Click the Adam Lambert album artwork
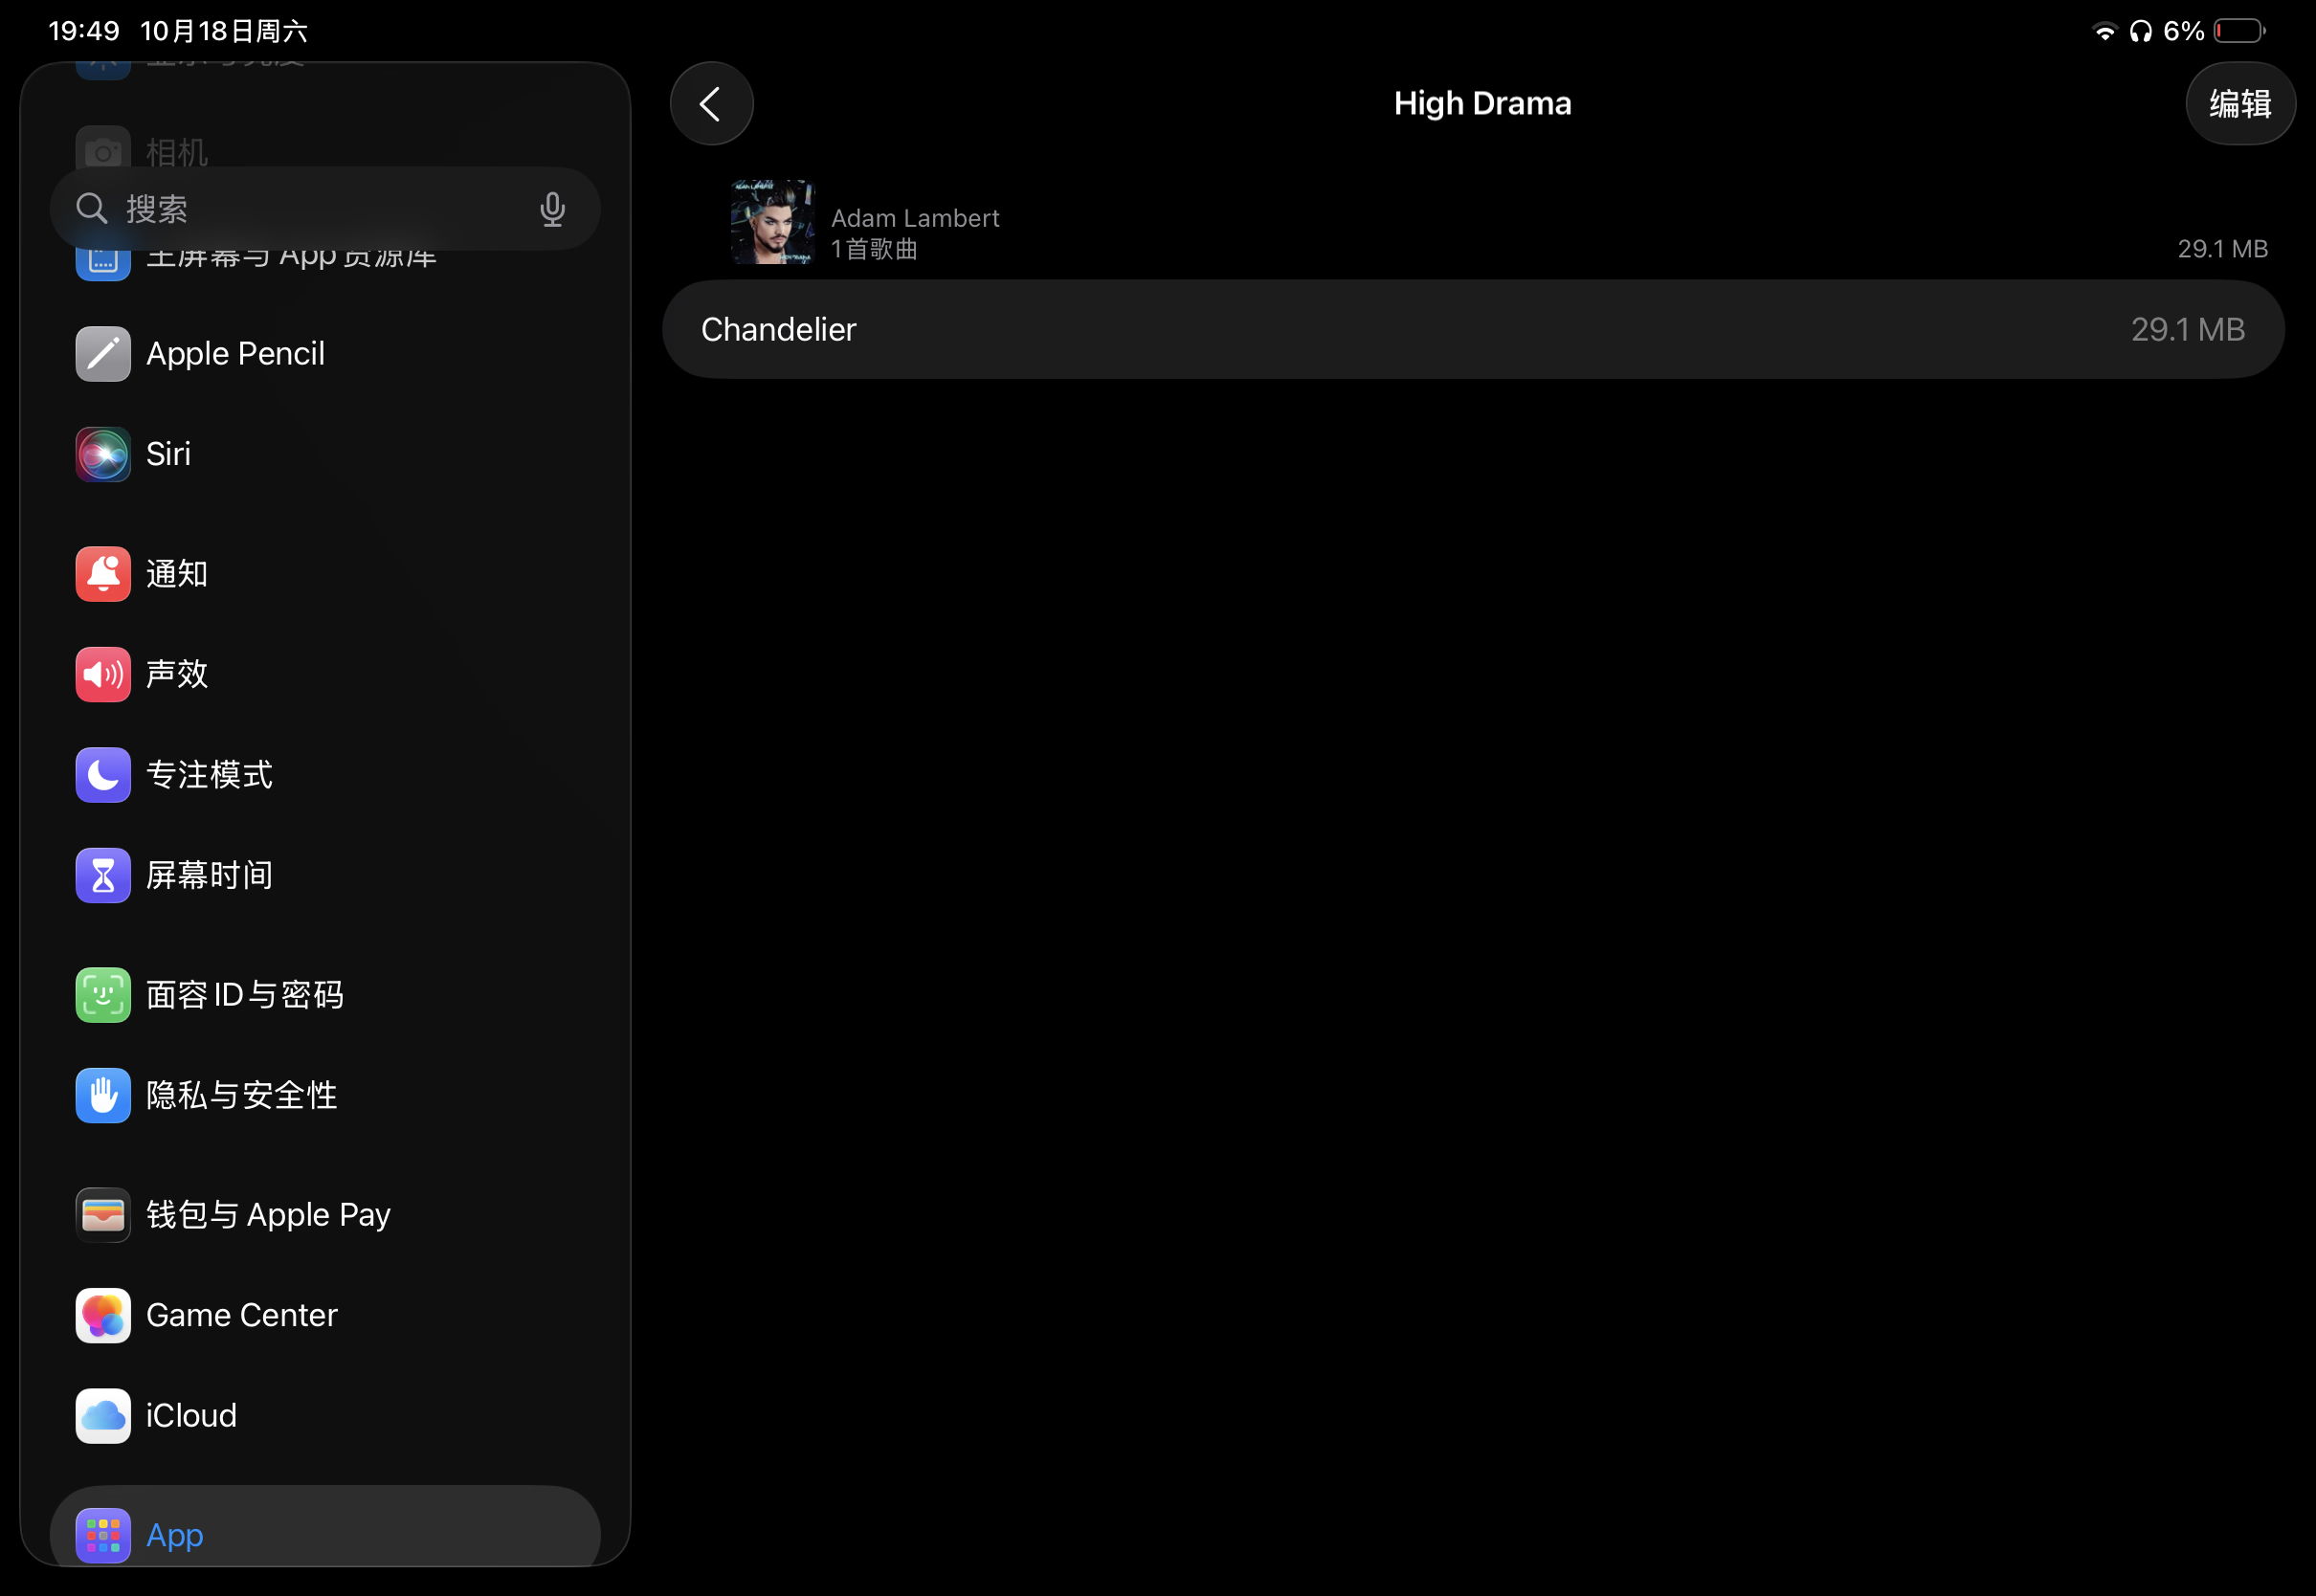 (772, 222)
